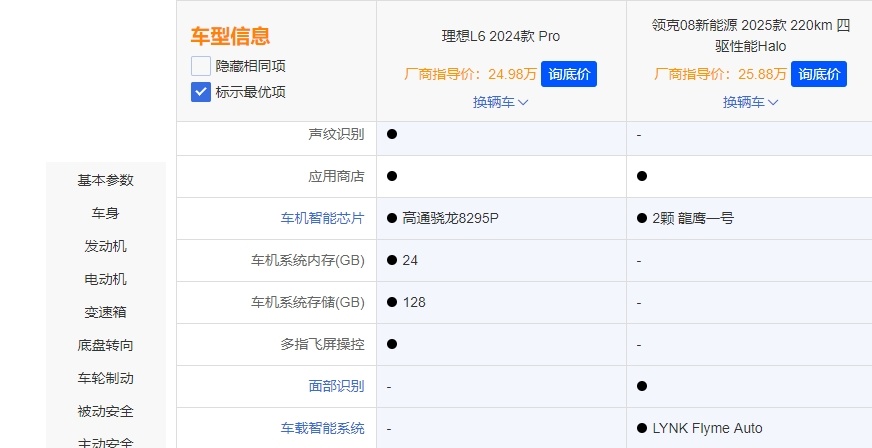The height and width of the screenshot is (448, 872).
Task: Click 询底价 for 领克08新能源
Action: pyautogui.click(x=819, y=74)
